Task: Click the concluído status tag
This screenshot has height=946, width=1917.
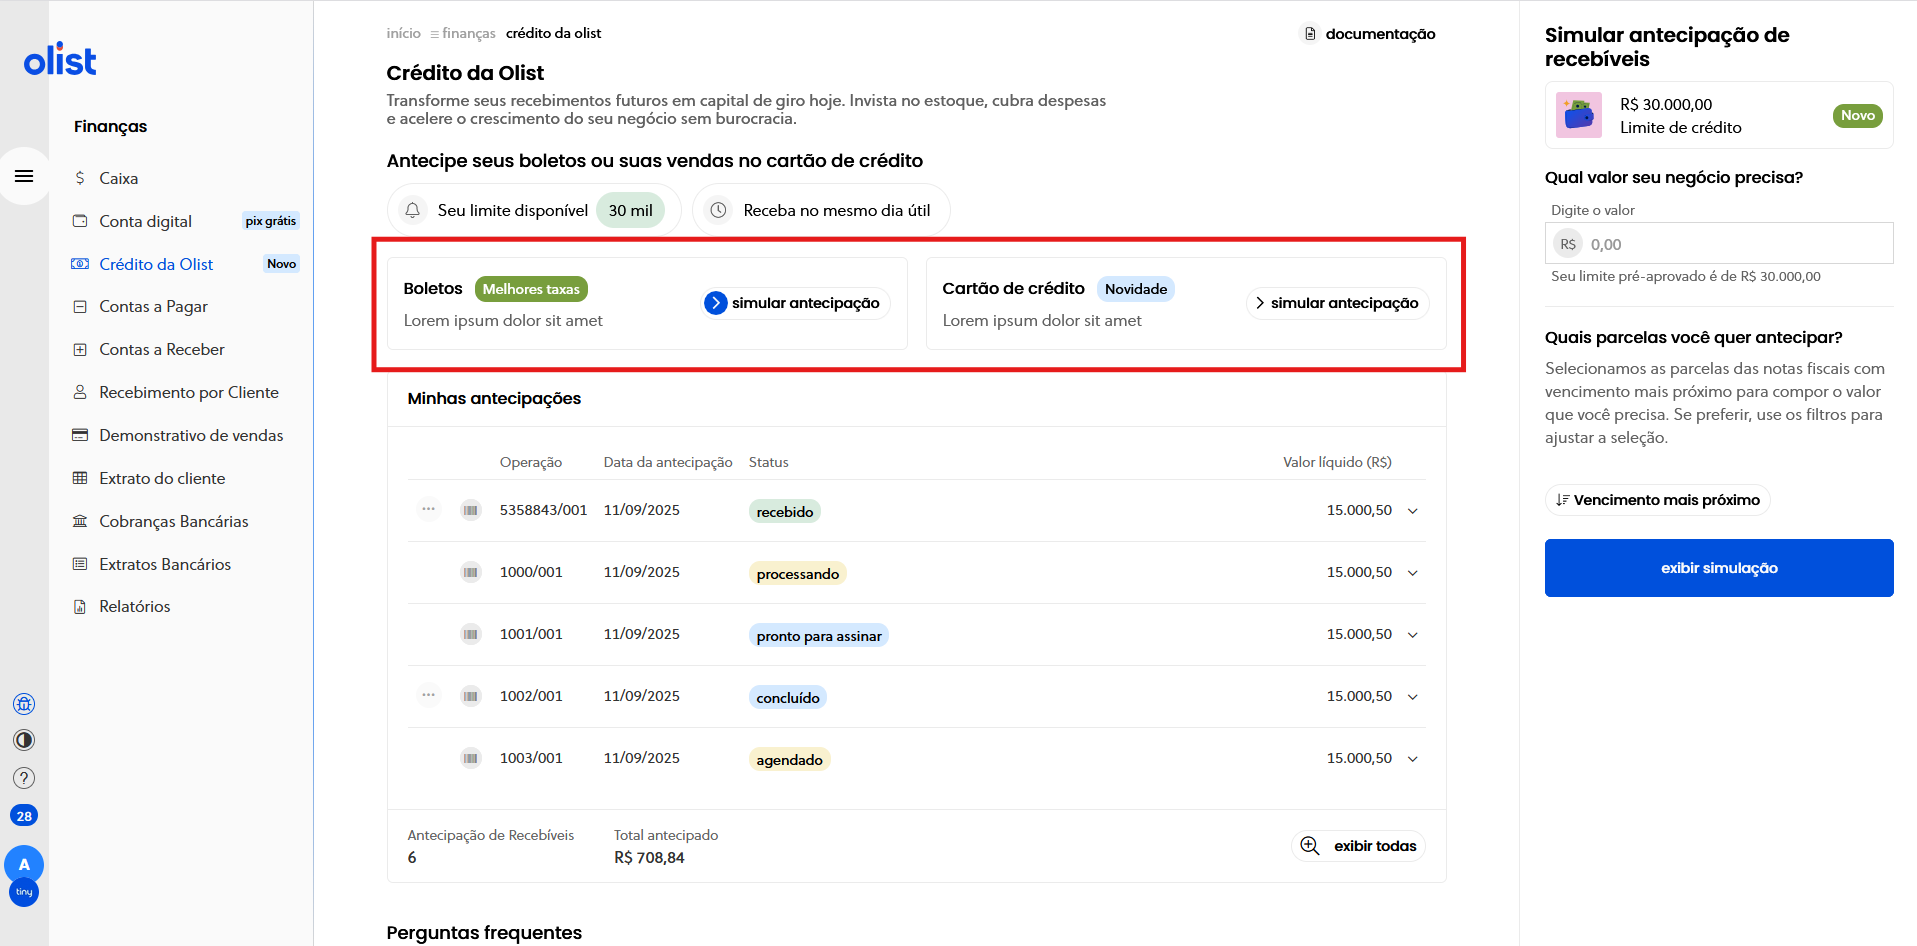Action: point(788,697)
